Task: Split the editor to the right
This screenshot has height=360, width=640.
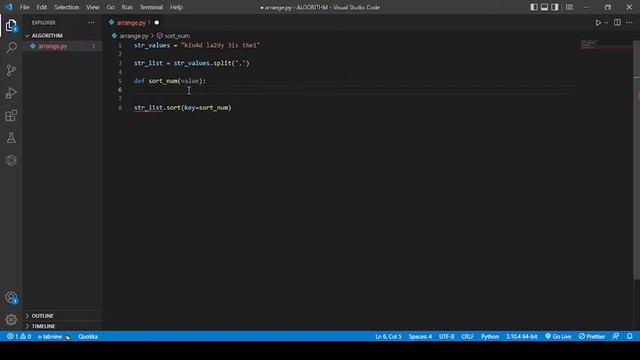Action: [617, 23]
